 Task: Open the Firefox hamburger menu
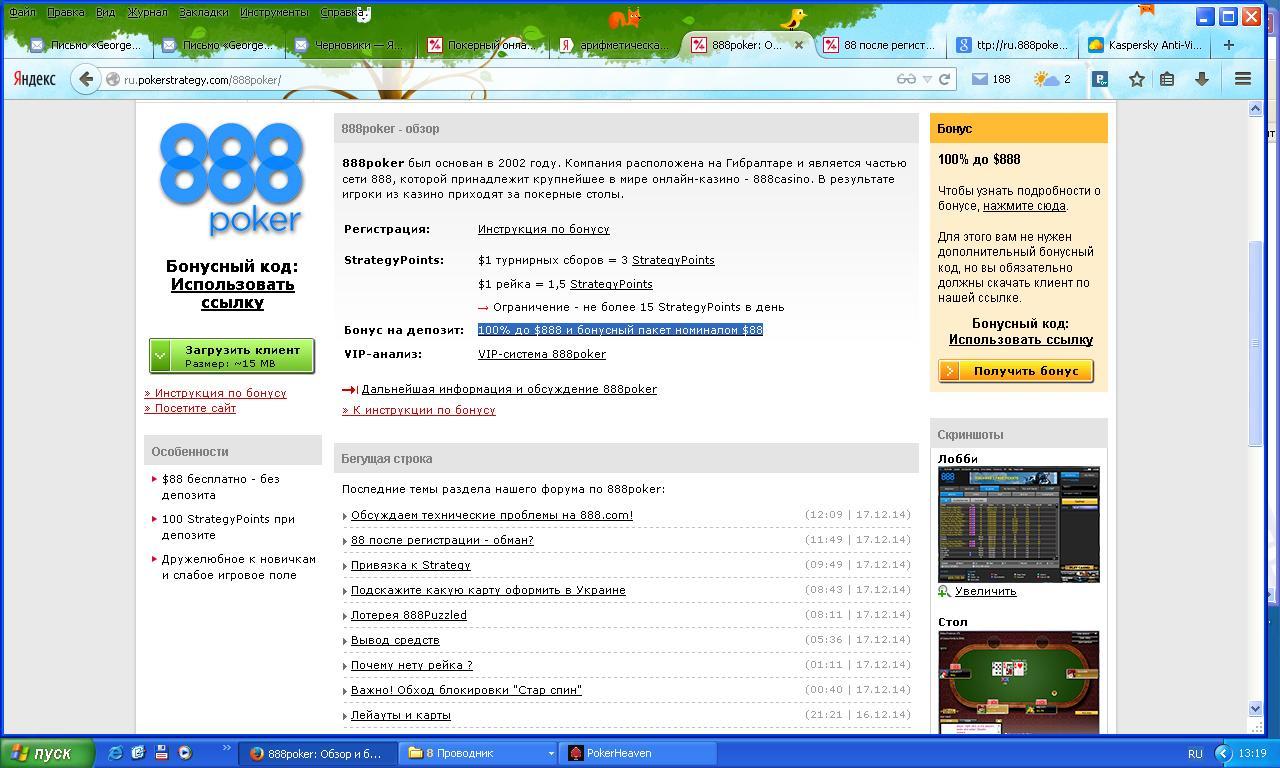coord(1243,79)
